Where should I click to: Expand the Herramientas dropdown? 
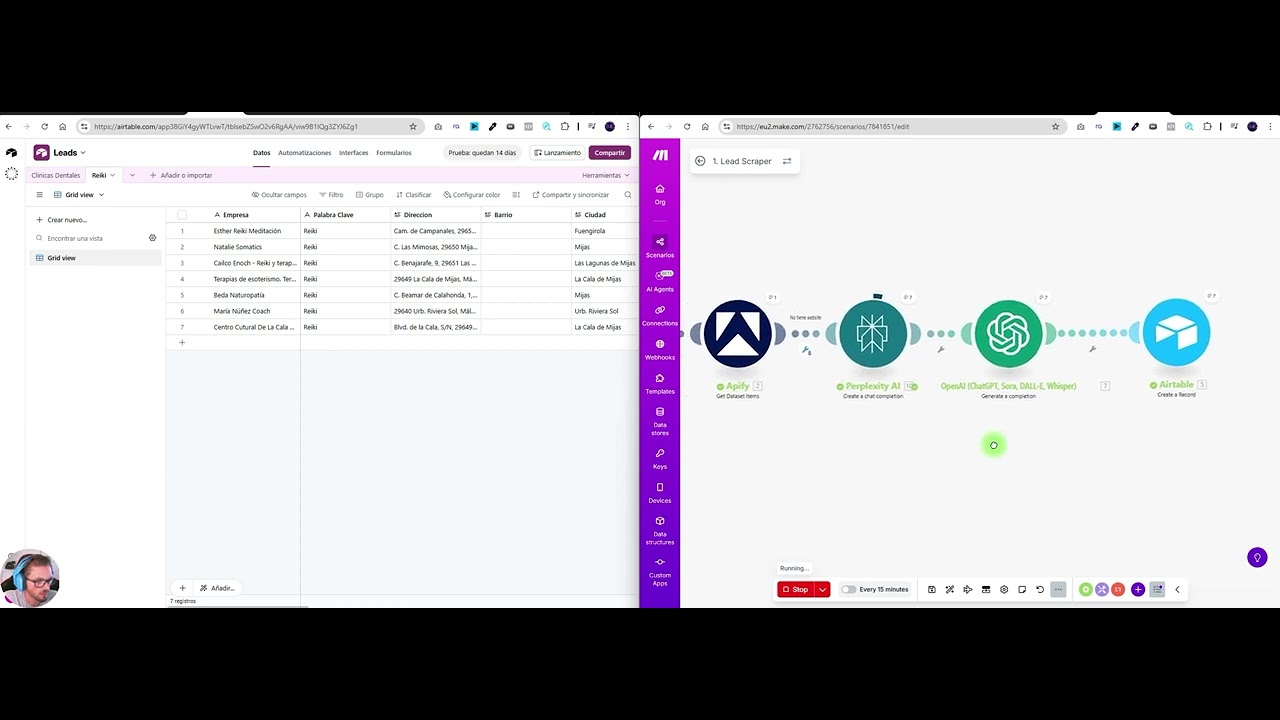pyautogui.click(x=606, y=175)
